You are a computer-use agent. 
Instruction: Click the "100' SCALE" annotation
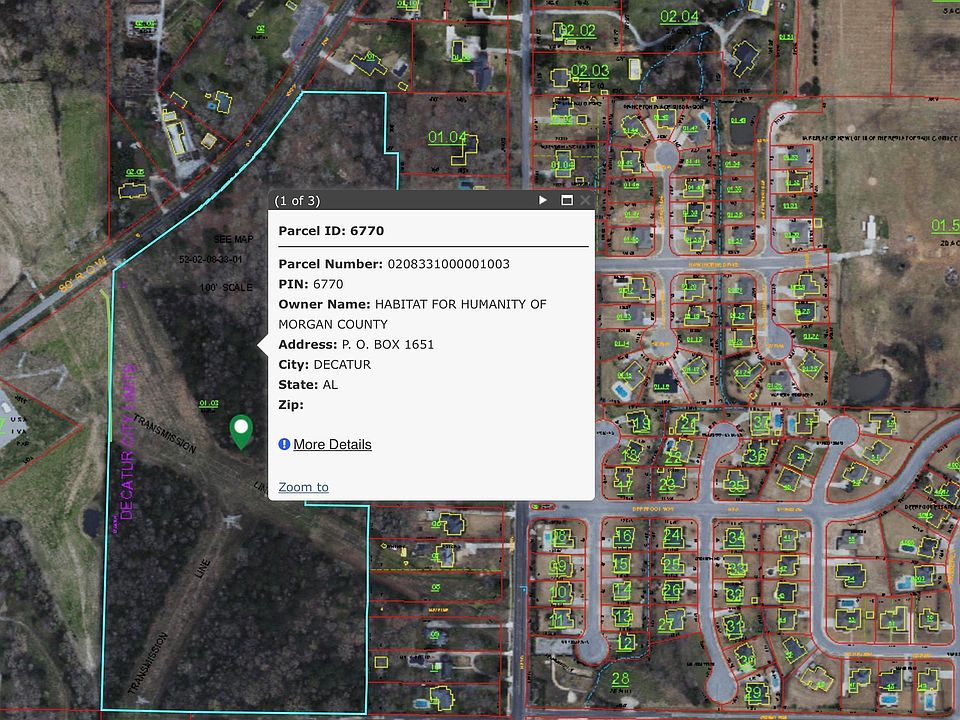point(226,287)
